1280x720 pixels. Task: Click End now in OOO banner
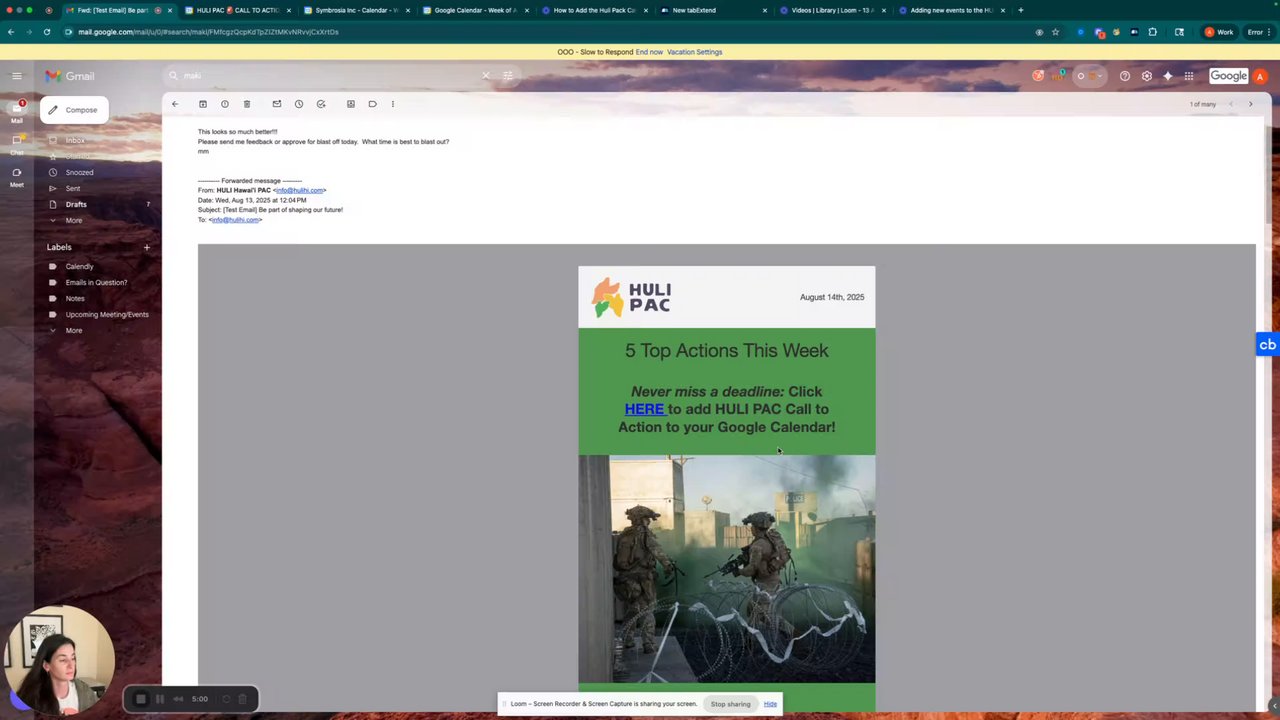coord(649,52)
